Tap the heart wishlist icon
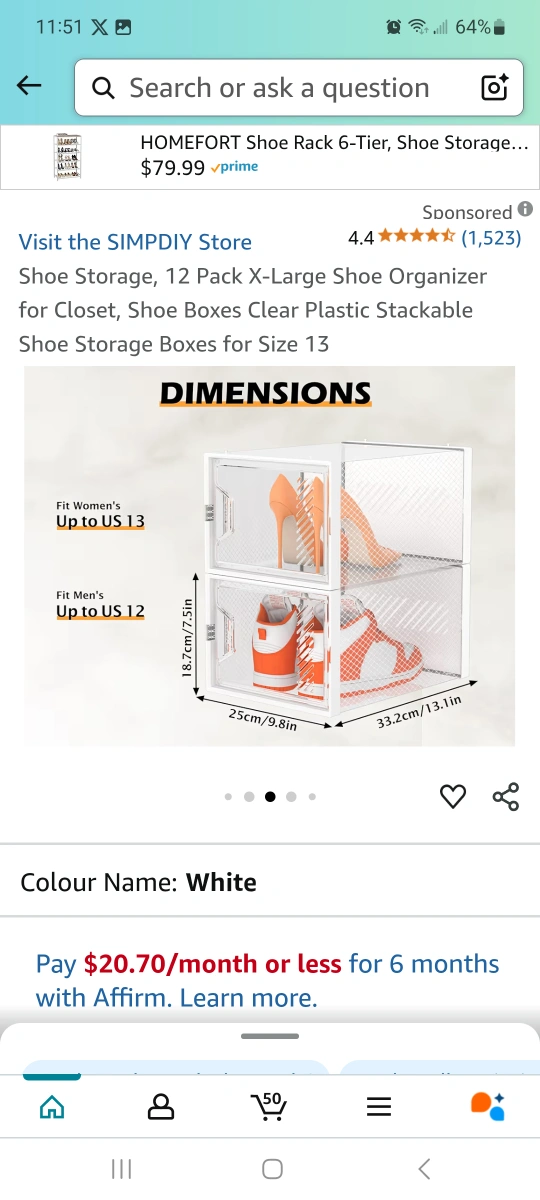The height and width of the screenshot is (1200, 540). [x=453, y=797]
